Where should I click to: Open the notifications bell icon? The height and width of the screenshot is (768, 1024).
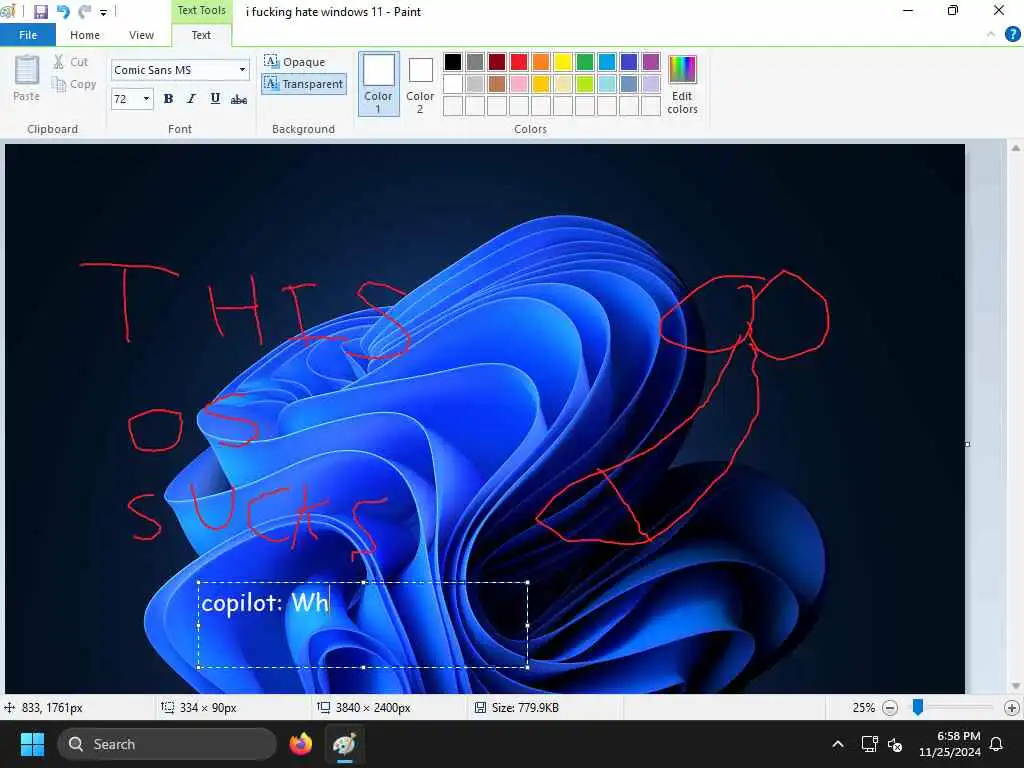(997, 744)
